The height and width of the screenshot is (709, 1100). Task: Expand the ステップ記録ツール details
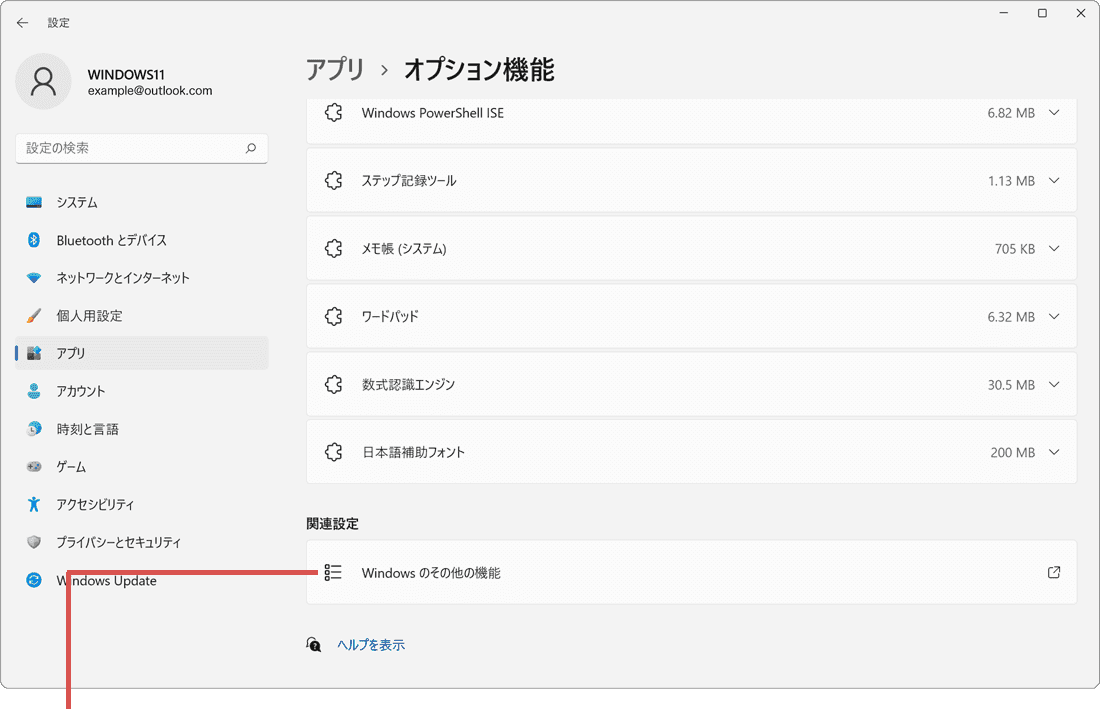pos(1053,180)
